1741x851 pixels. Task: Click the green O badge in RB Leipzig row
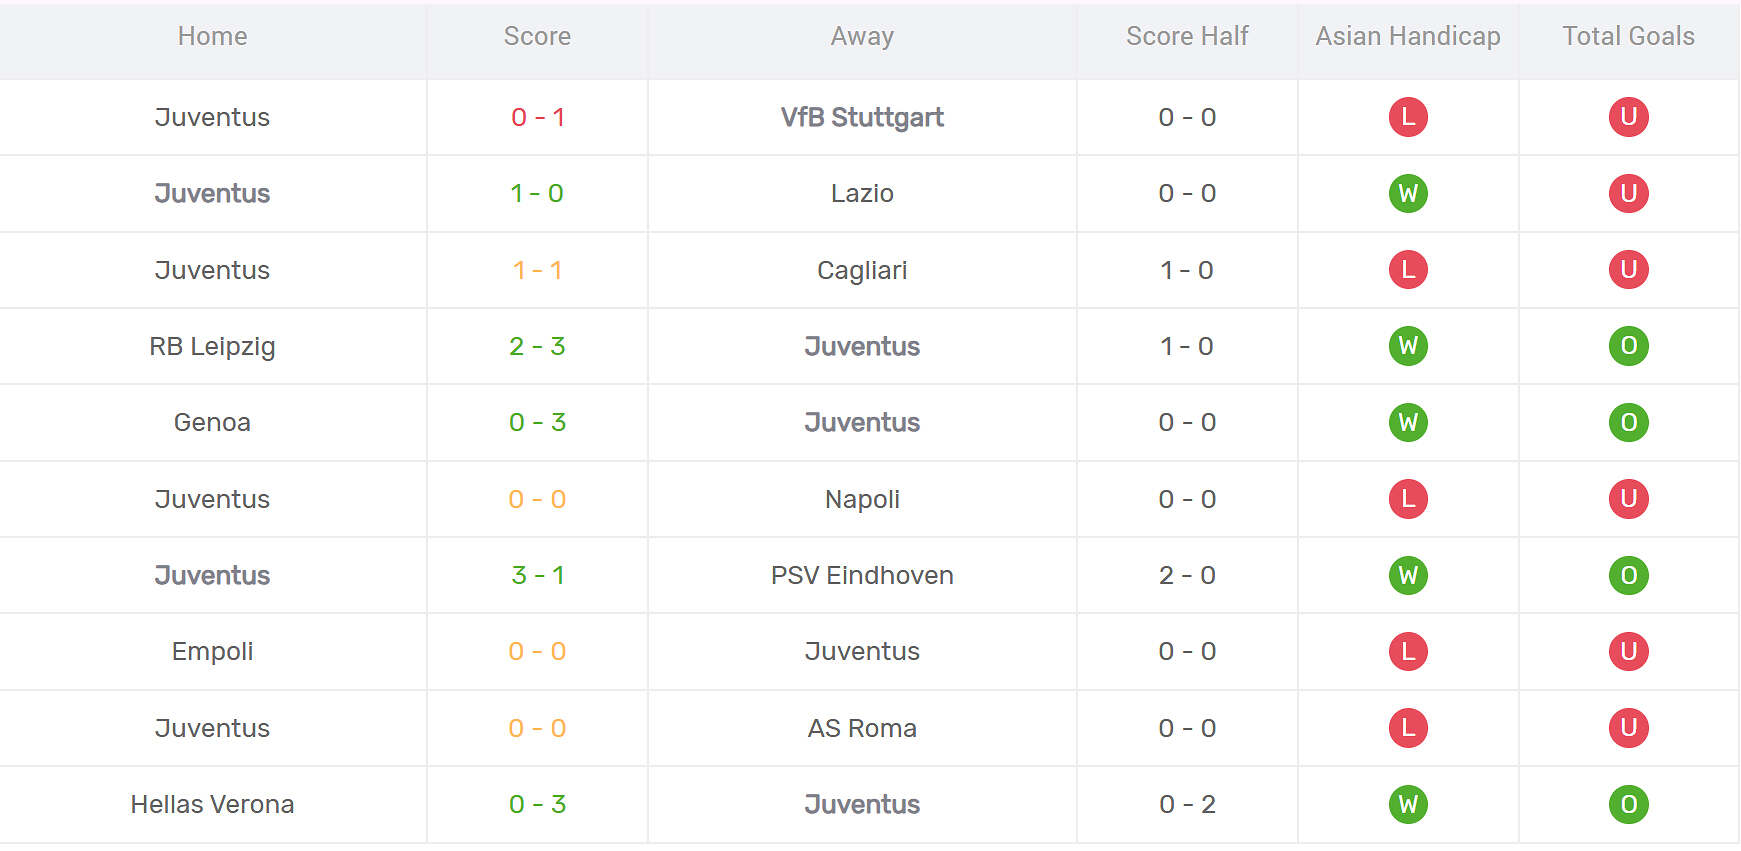pyautogui.click(x=1628, y=346)
